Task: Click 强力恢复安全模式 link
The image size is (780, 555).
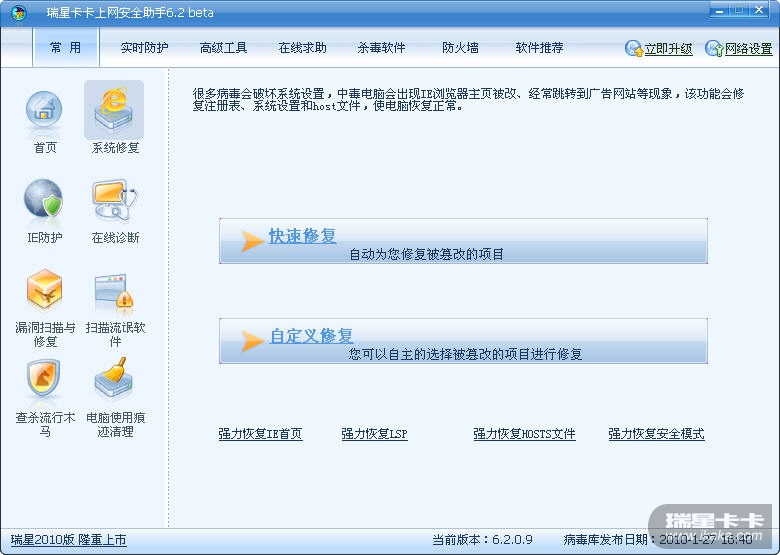Action: 656,434
